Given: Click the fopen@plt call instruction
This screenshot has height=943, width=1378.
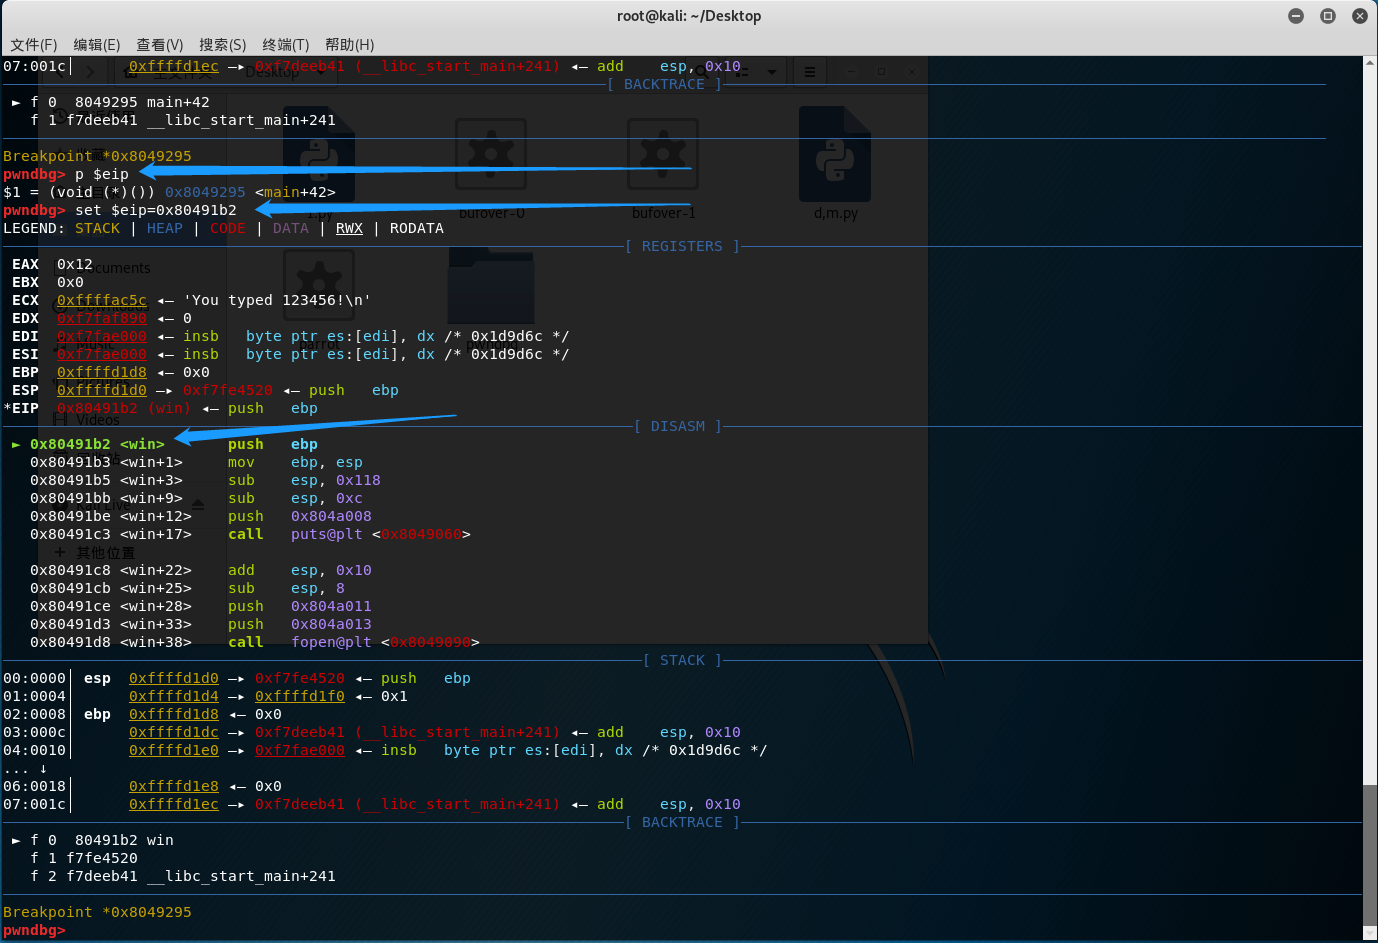Looking at the screenshot, I should [x=330, y=642].
